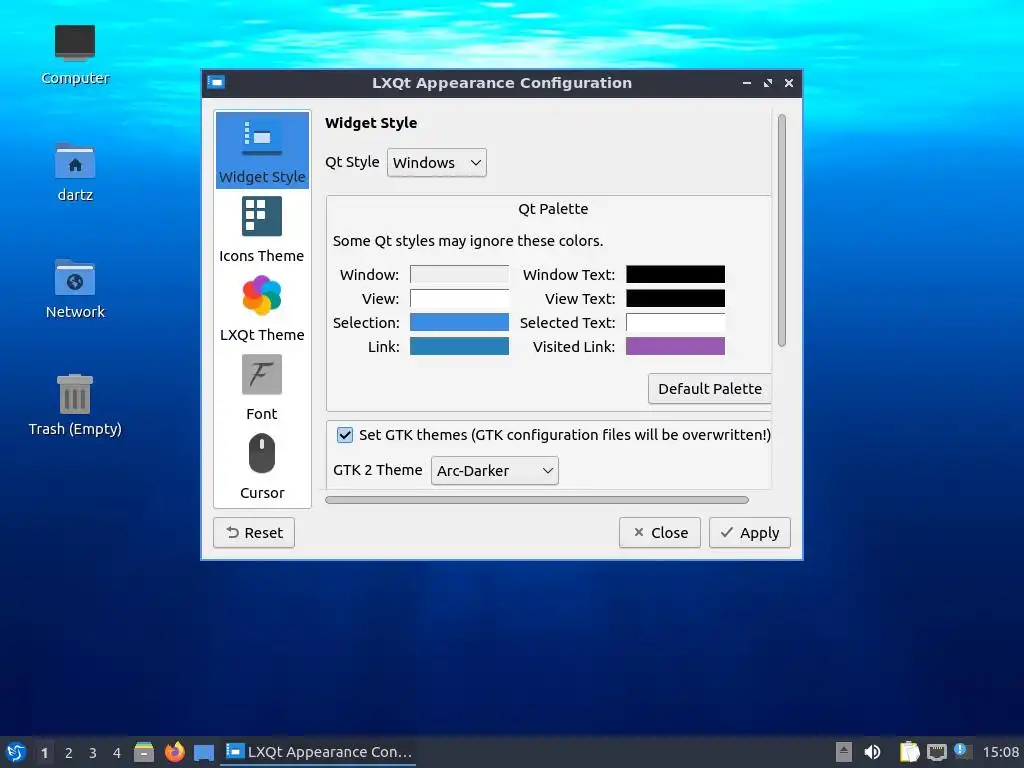Image resolution: width=1024 pixels, height=768 pixels.
Task: Change the View color swatch
Action: [459, 298]
